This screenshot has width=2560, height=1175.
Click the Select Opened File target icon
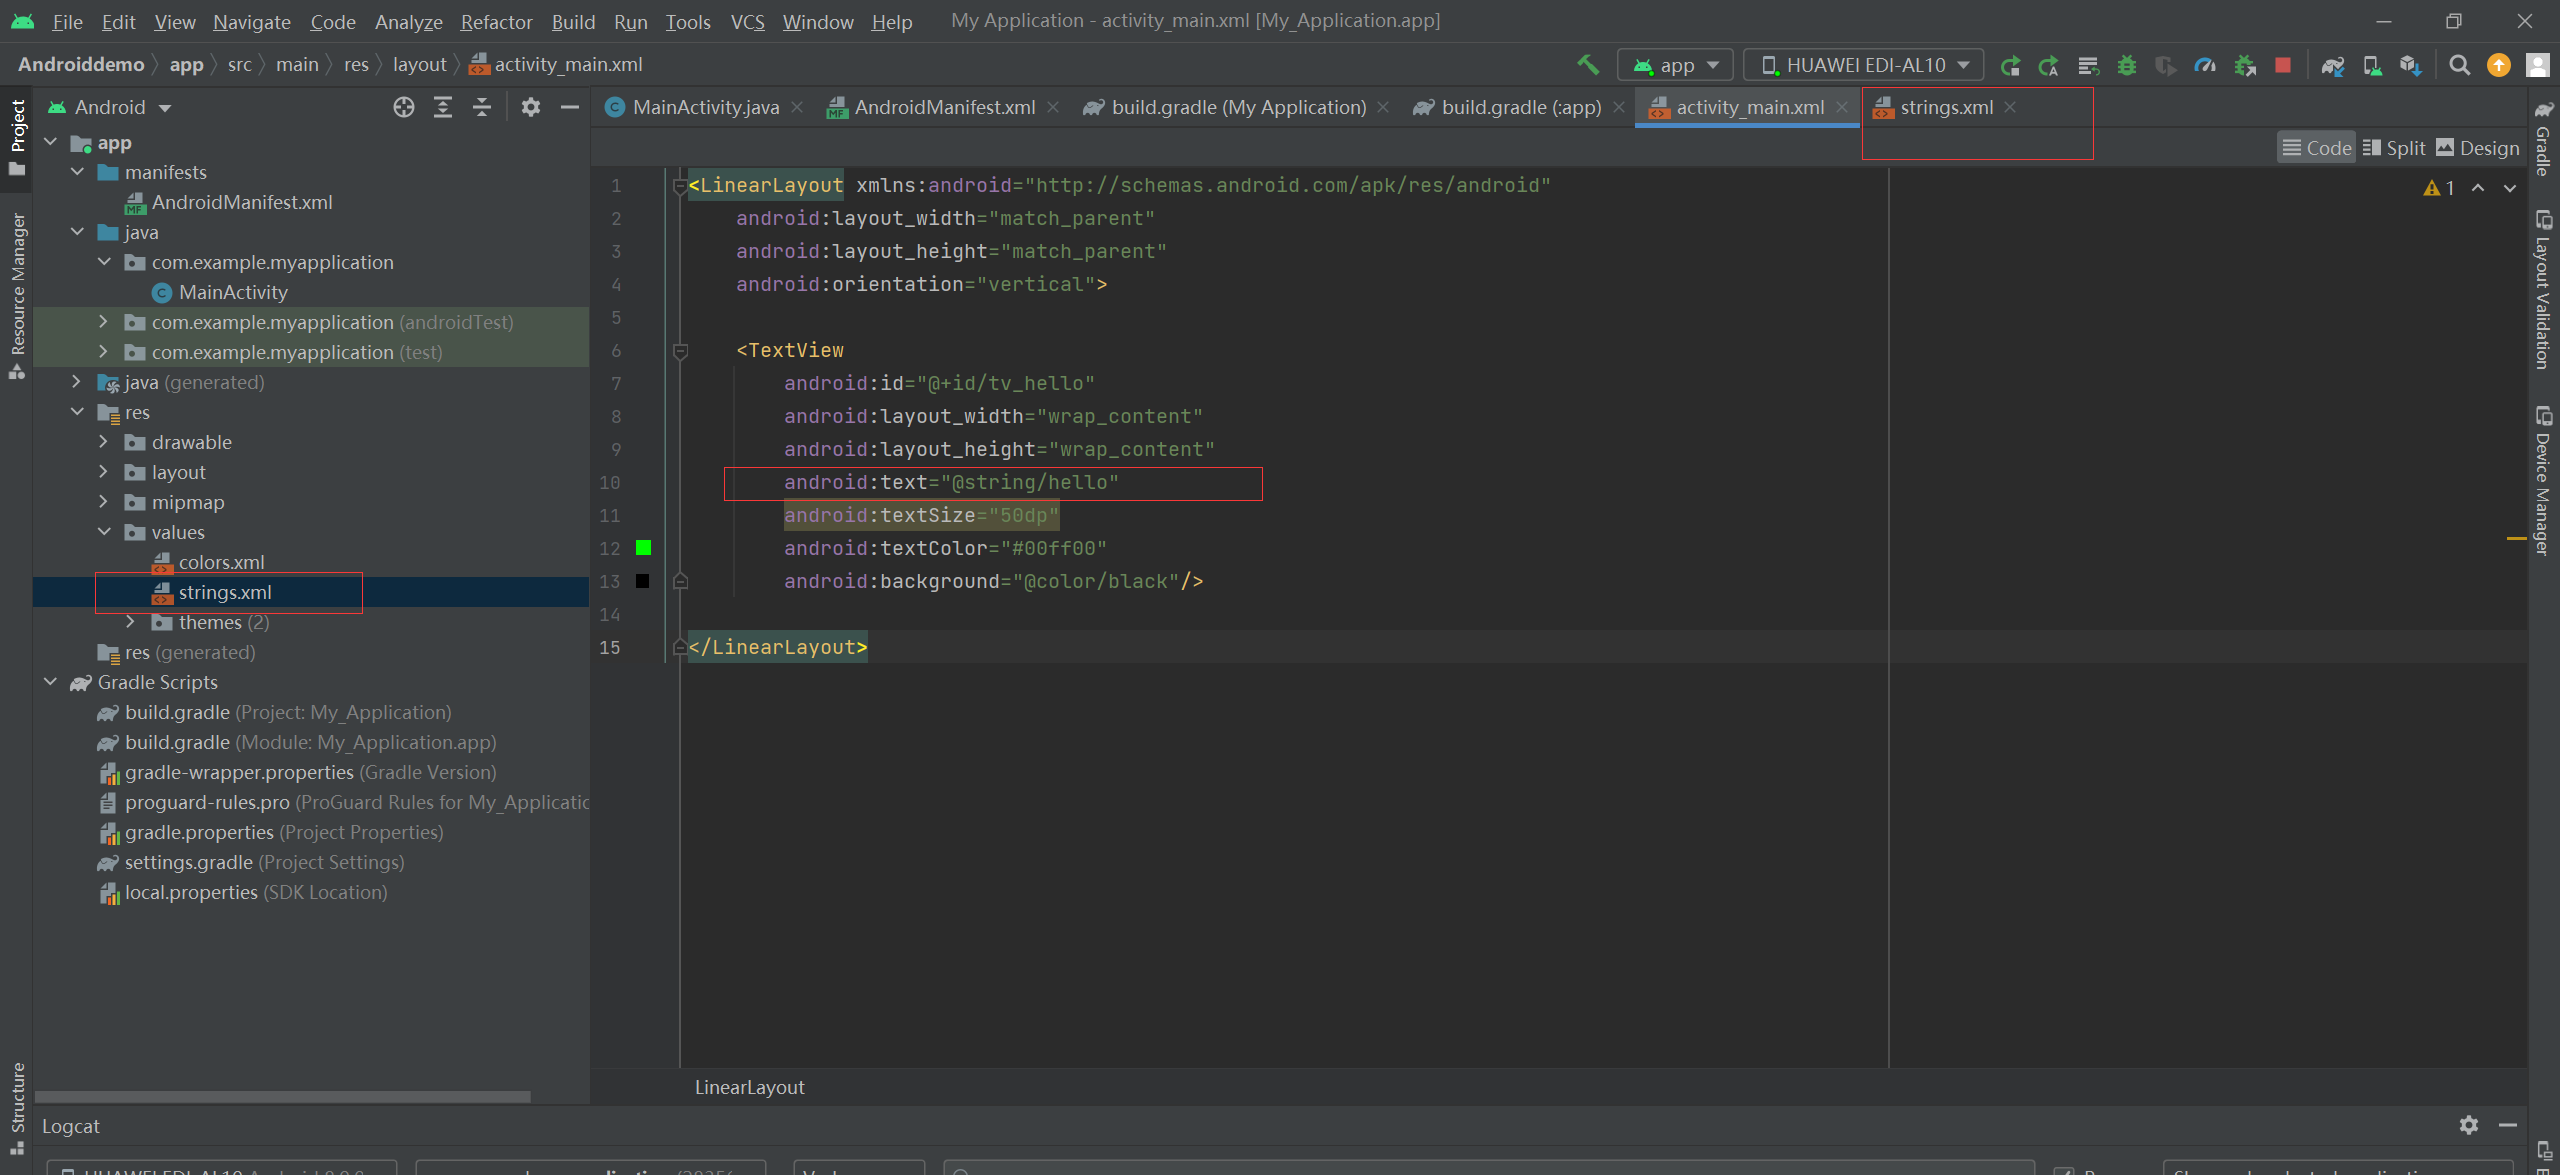click(x=403, y=107)
